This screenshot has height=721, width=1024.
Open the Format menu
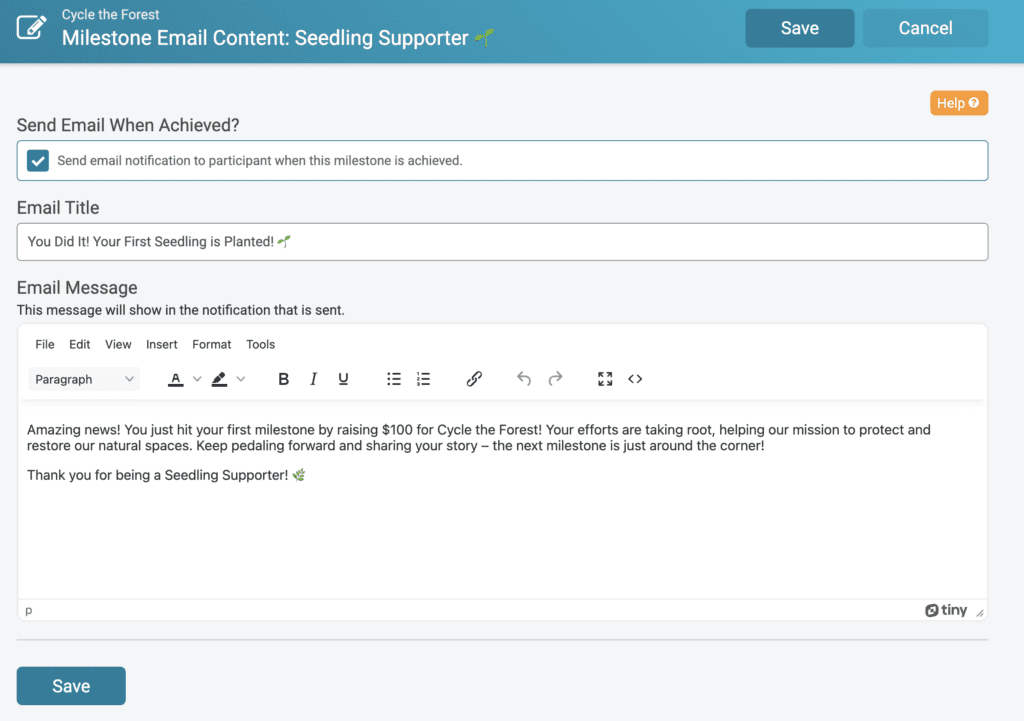tap(212, 344)
